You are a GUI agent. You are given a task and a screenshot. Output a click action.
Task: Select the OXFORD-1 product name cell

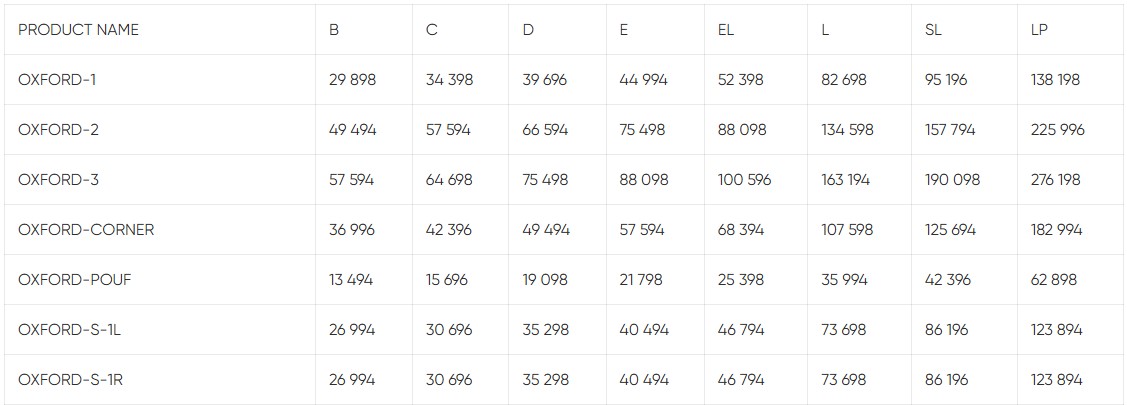coord(57,80)
